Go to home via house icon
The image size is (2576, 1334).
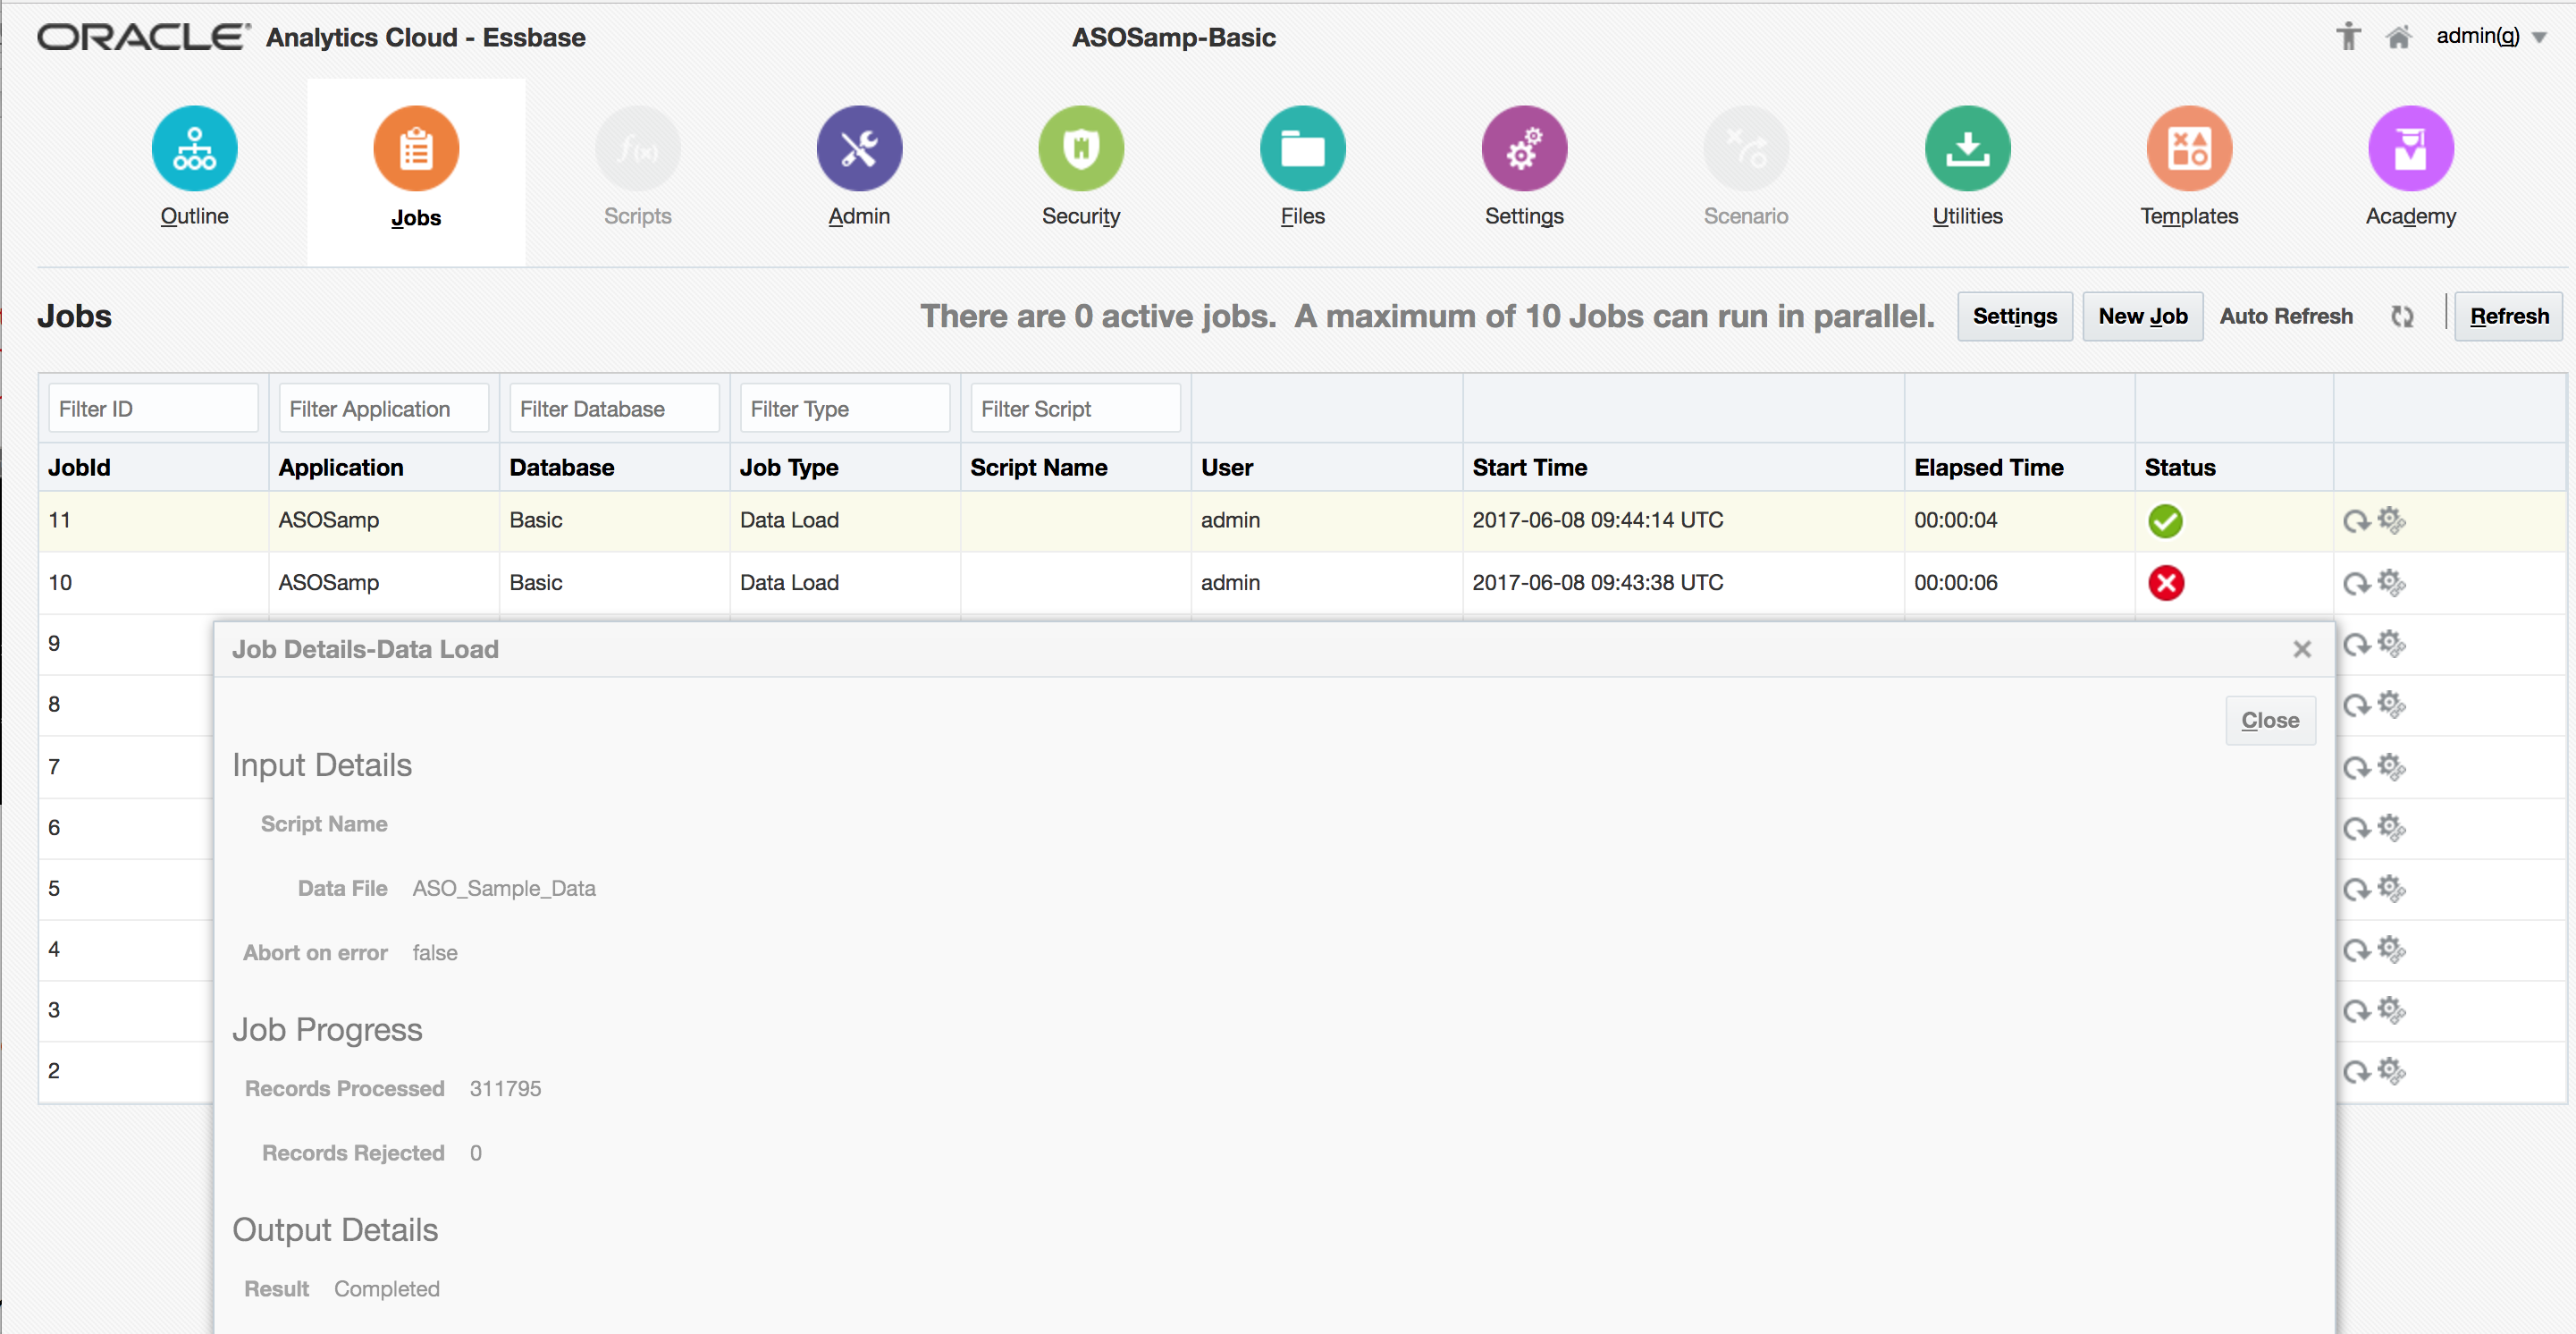[x=2398, y=37]
